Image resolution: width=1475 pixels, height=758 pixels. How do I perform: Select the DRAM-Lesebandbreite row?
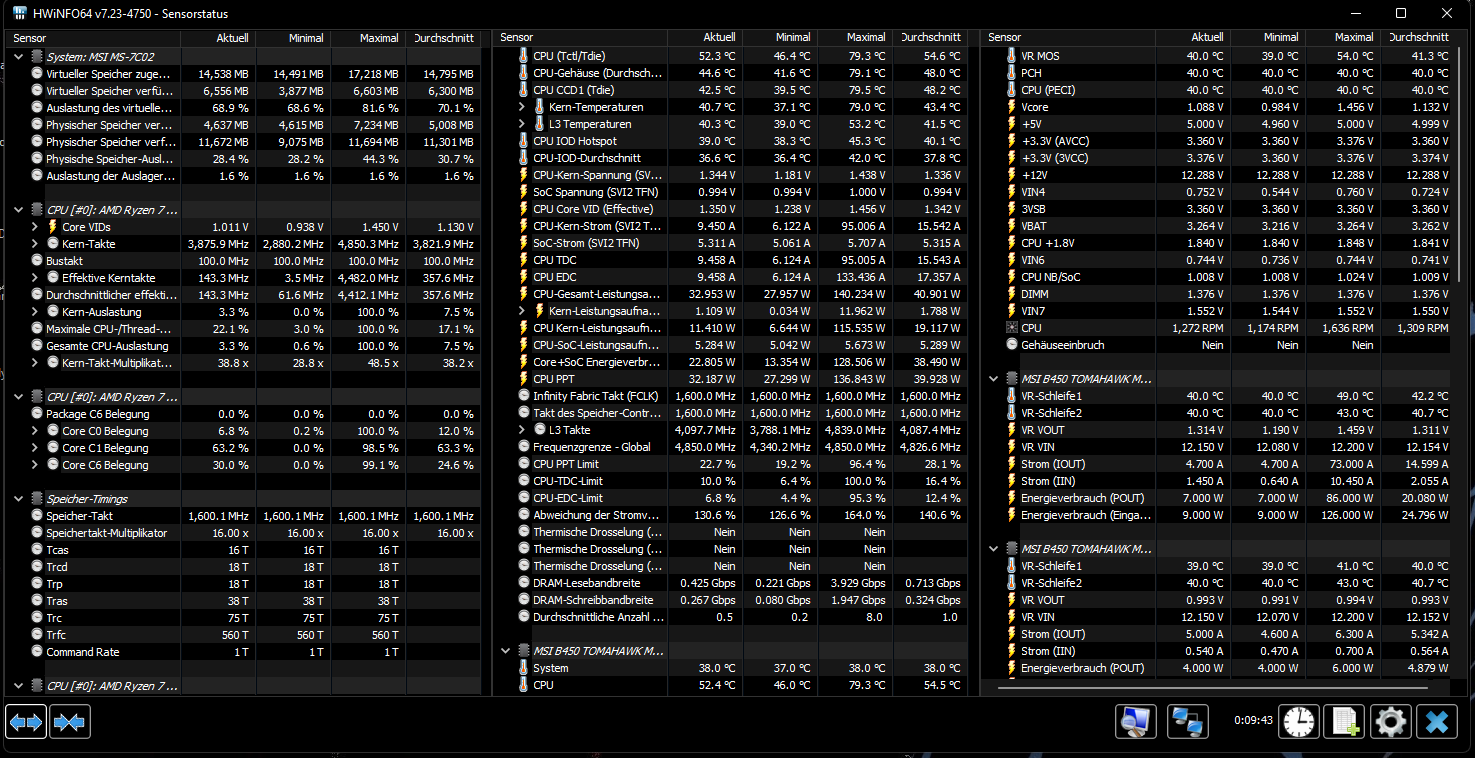pos(731,583)
